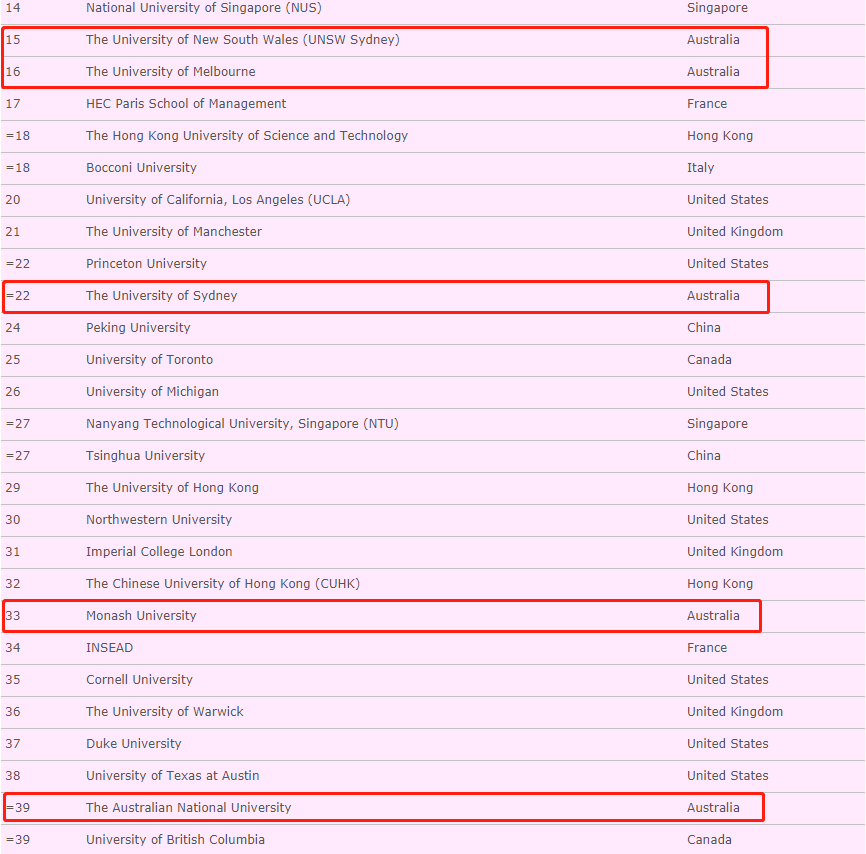Select the Princeton University name
Image resolution: width=866 pixels, height=854 pixels.
(146, 264)
